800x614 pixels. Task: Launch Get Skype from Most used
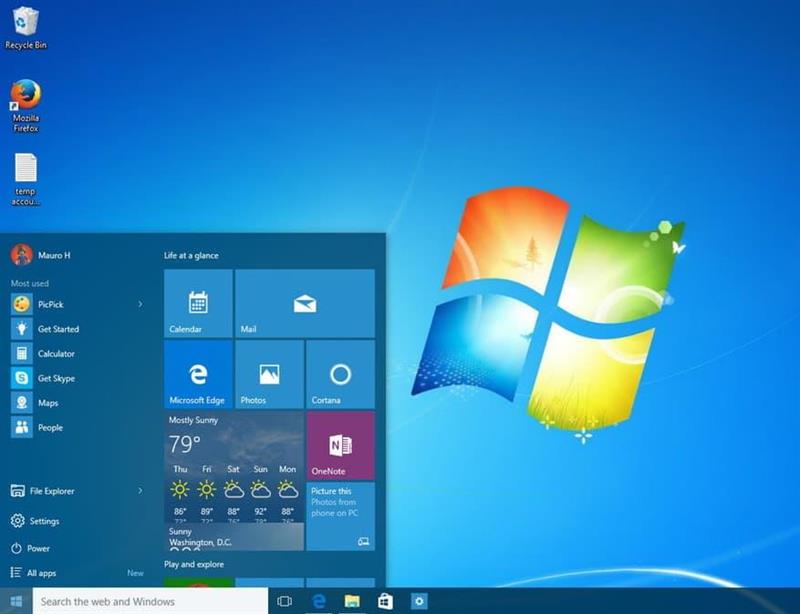(56, 379)
